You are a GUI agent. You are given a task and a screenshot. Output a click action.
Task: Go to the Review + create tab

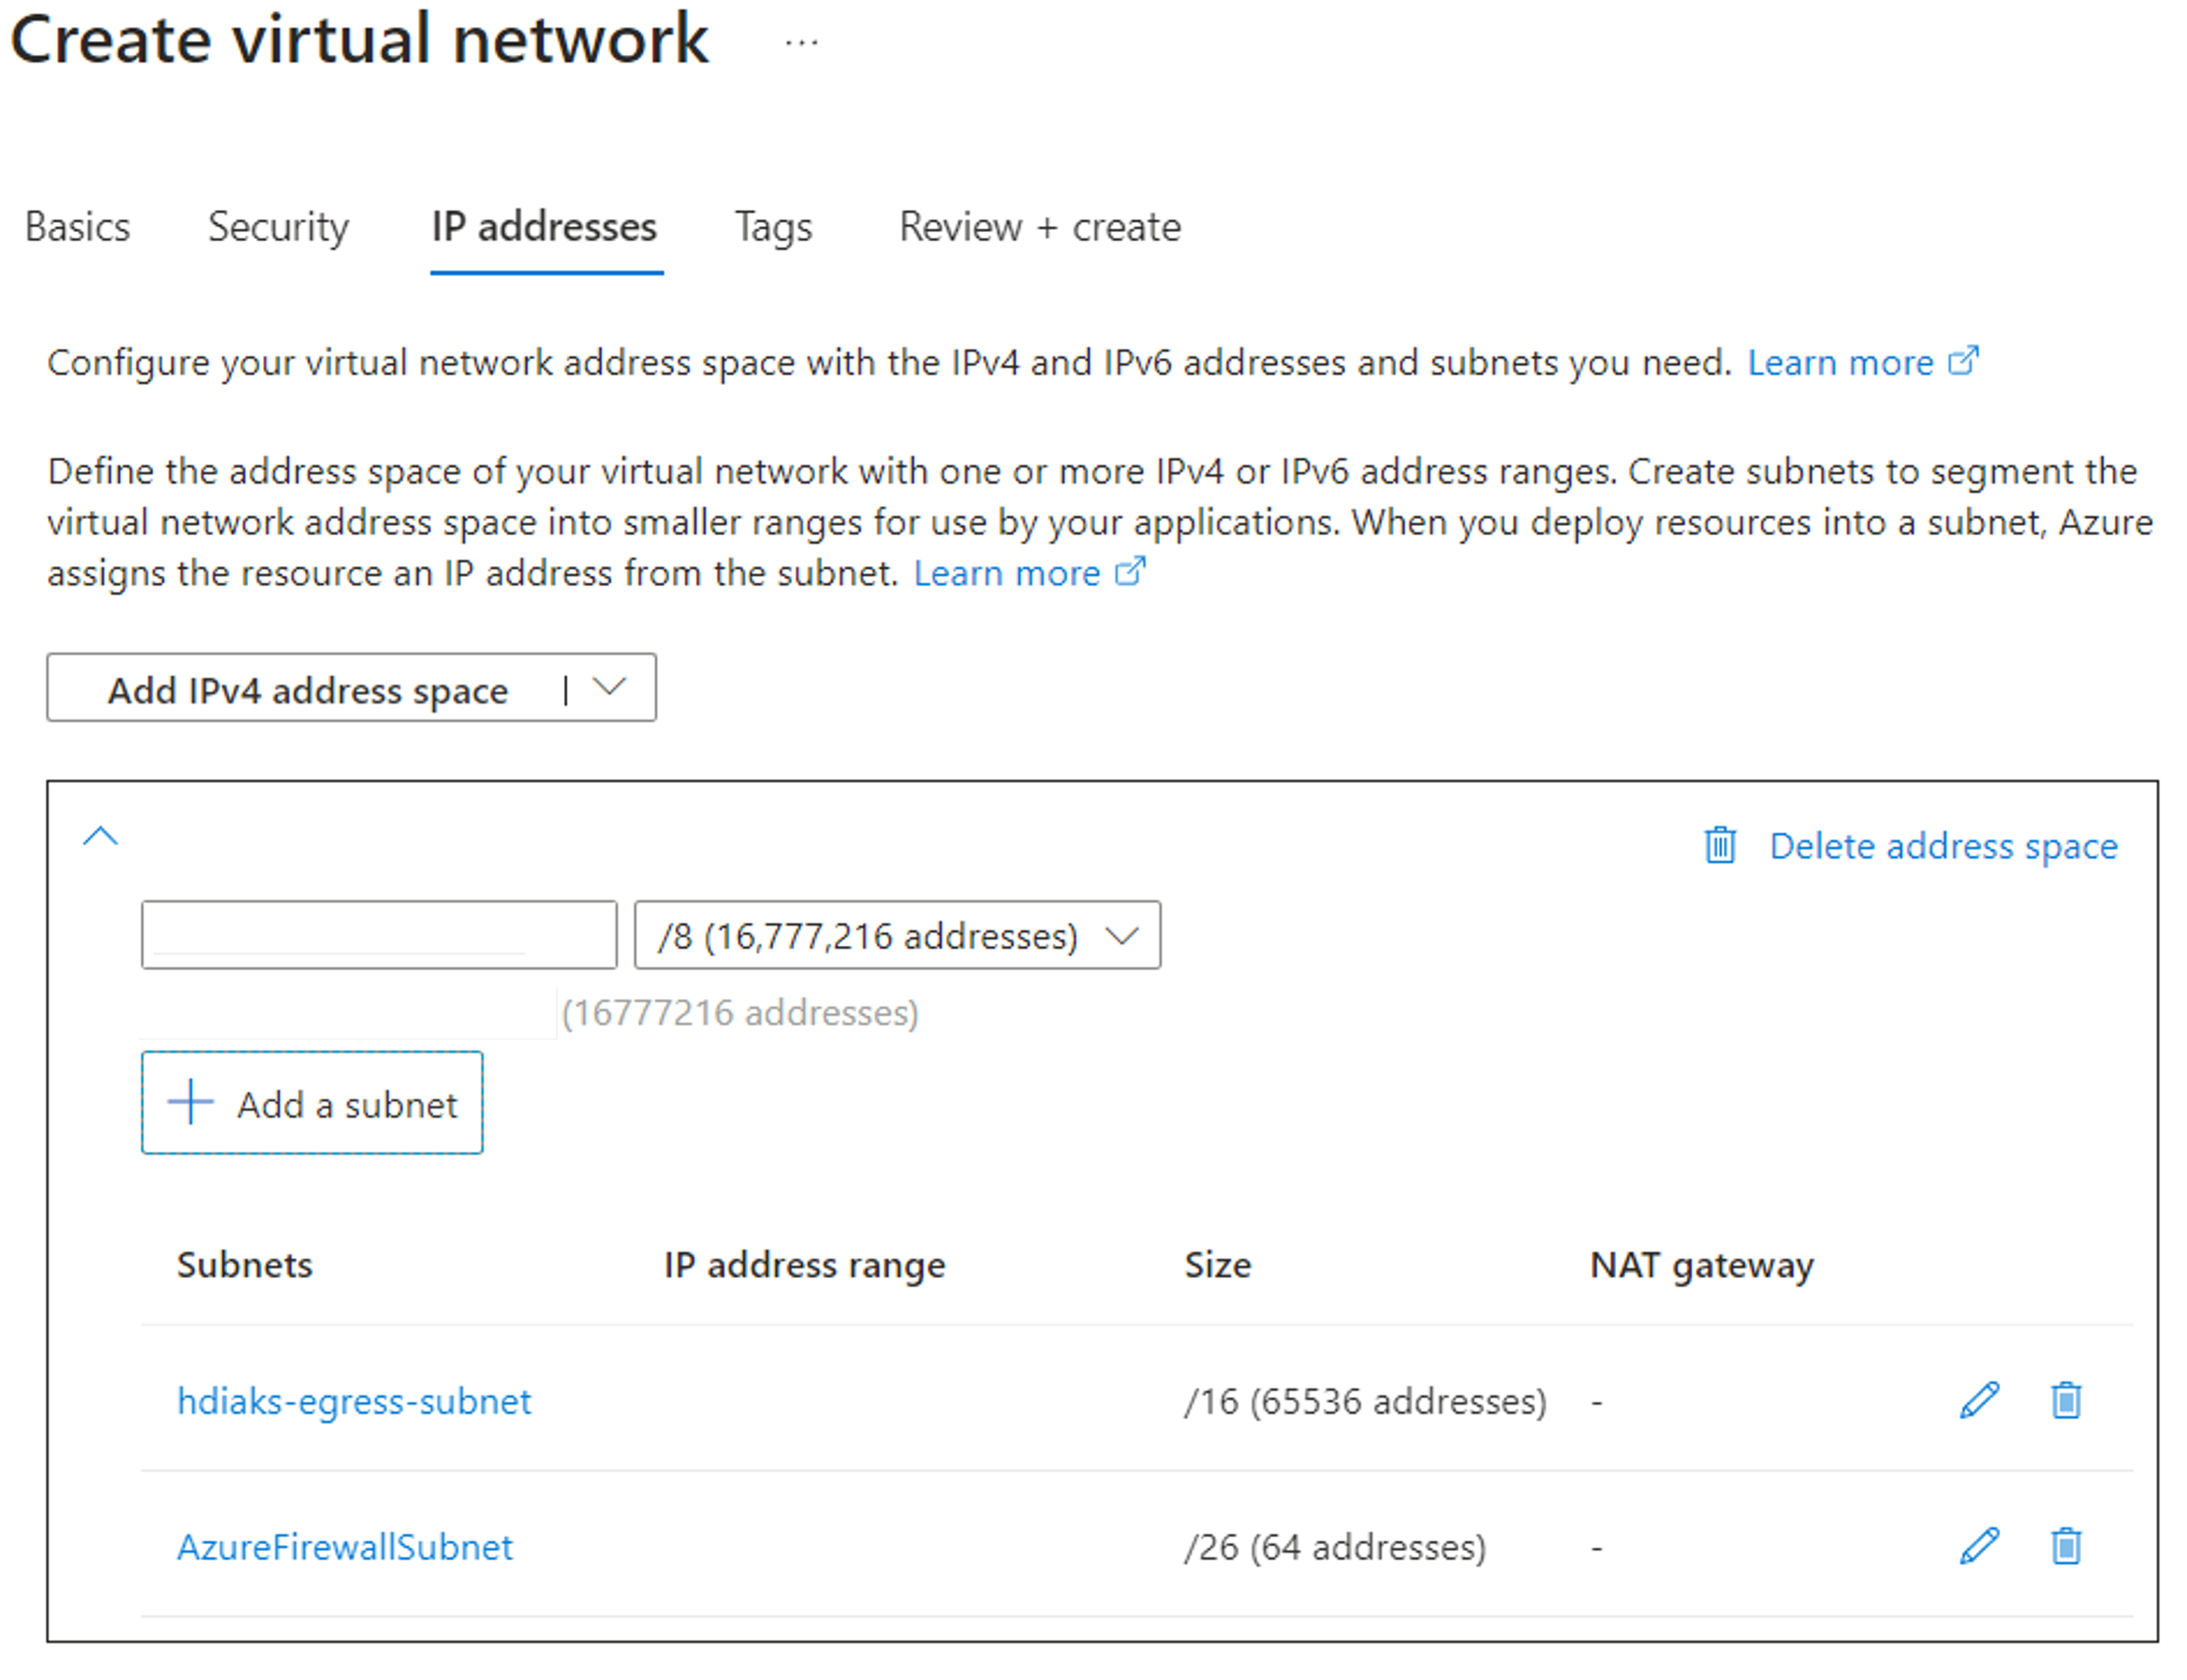[1040, 227]
